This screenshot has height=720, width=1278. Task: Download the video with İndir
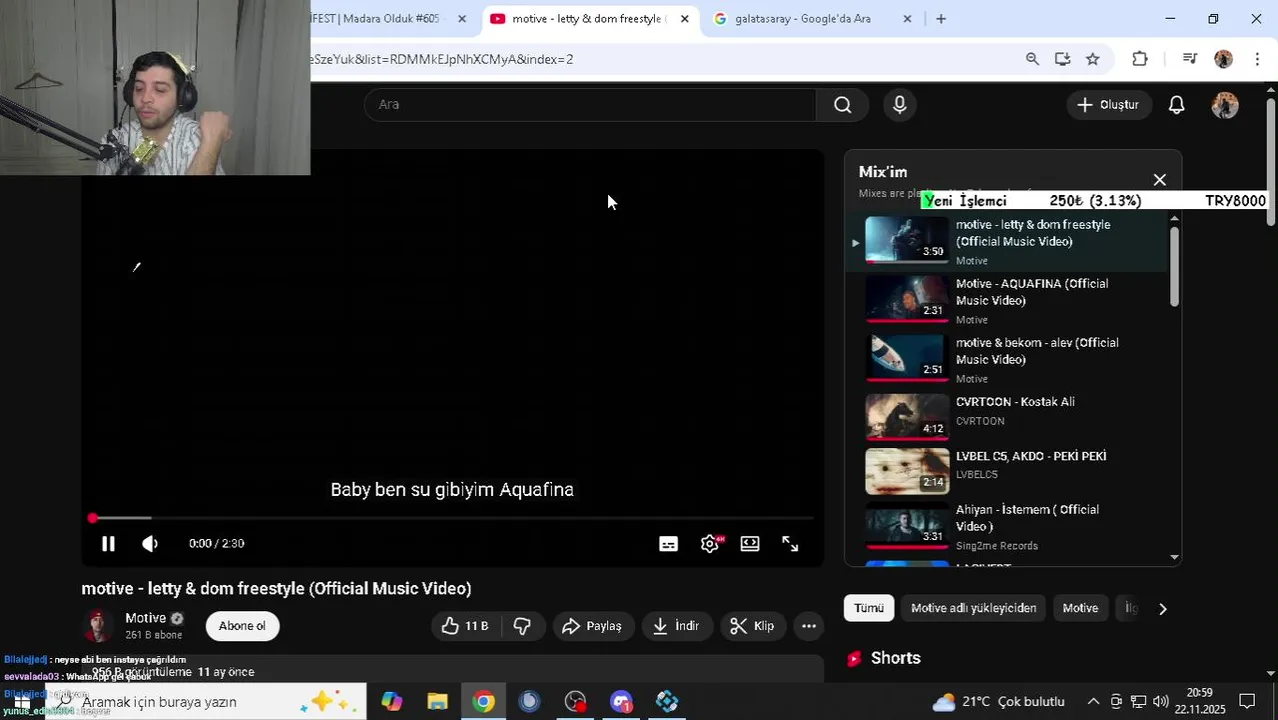click(x=676, y=626)
